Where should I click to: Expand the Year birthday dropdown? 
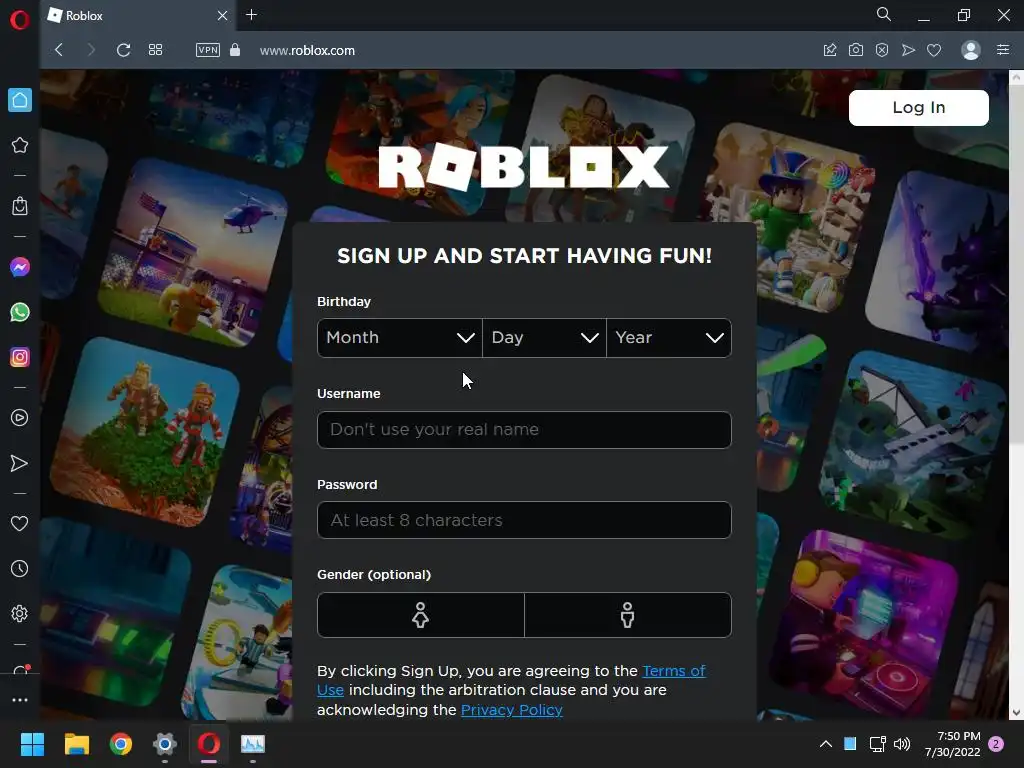click(x=669, y=338)
